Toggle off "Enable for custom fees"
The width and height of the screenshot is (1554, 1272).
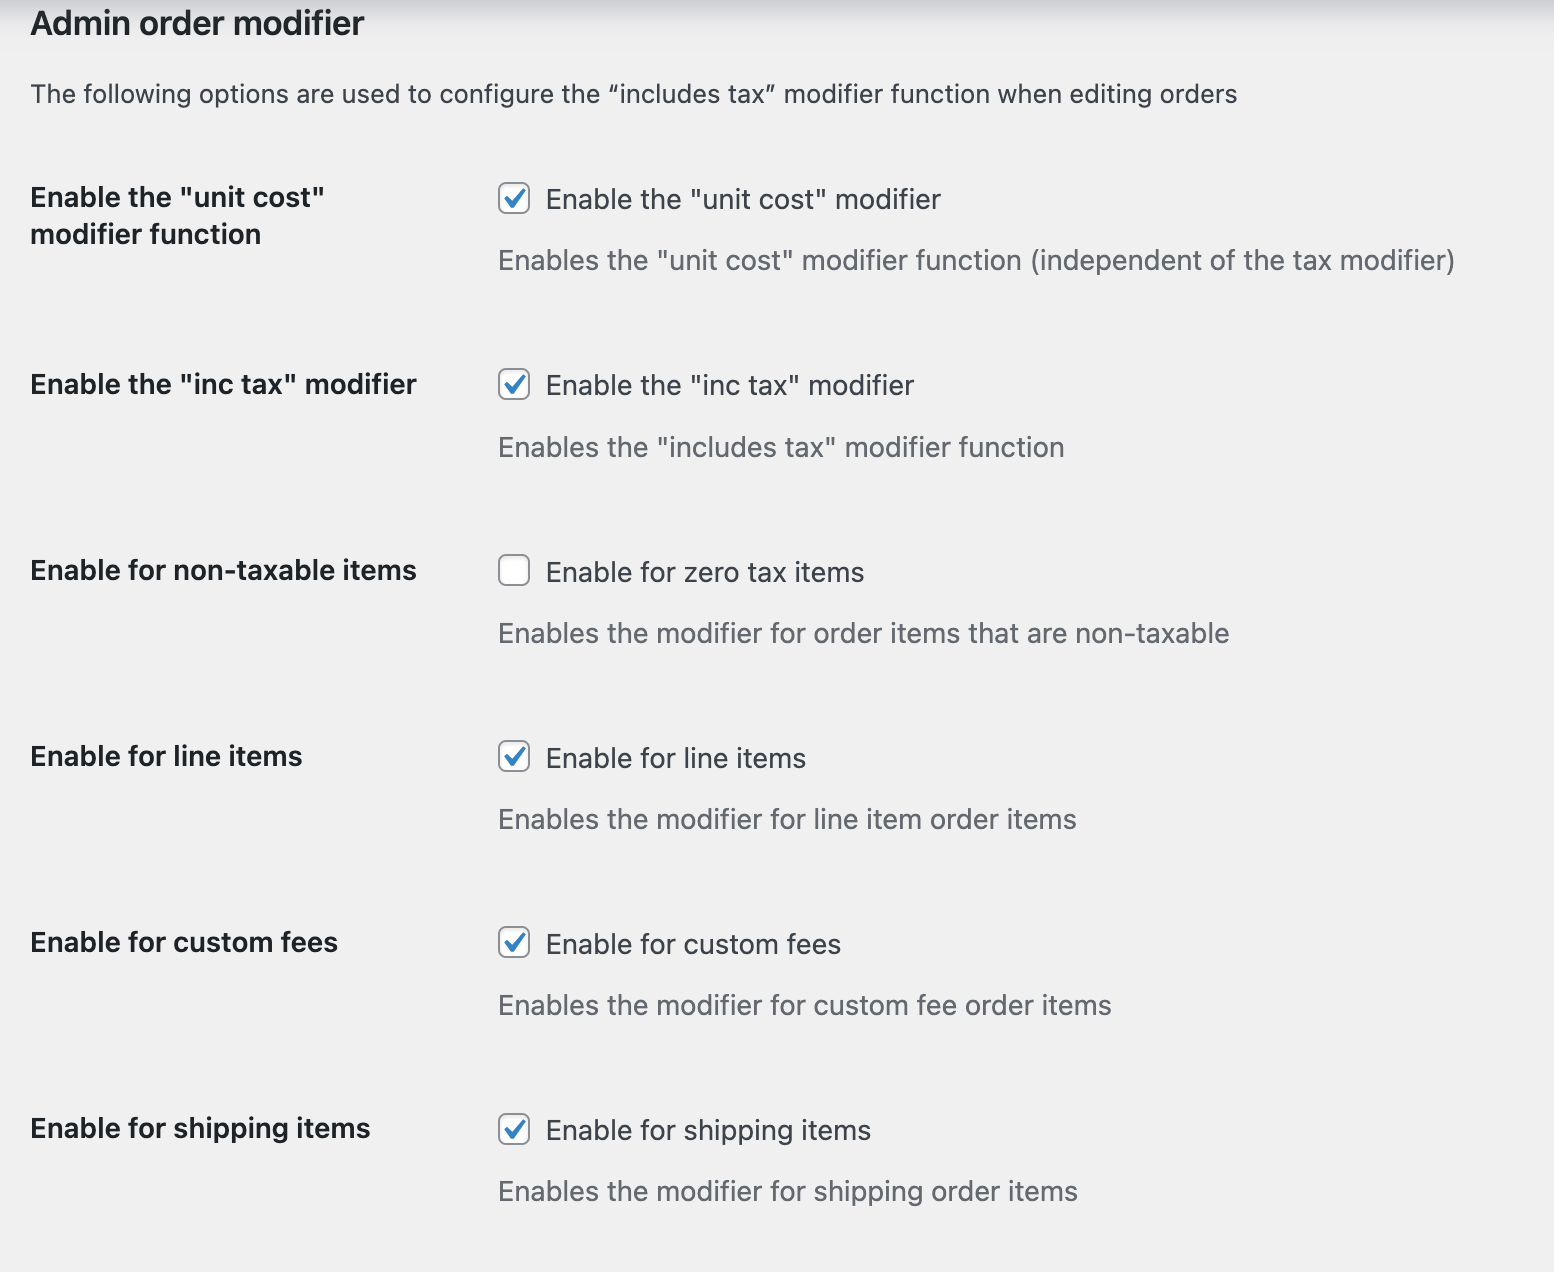click(x=514, y=943)
